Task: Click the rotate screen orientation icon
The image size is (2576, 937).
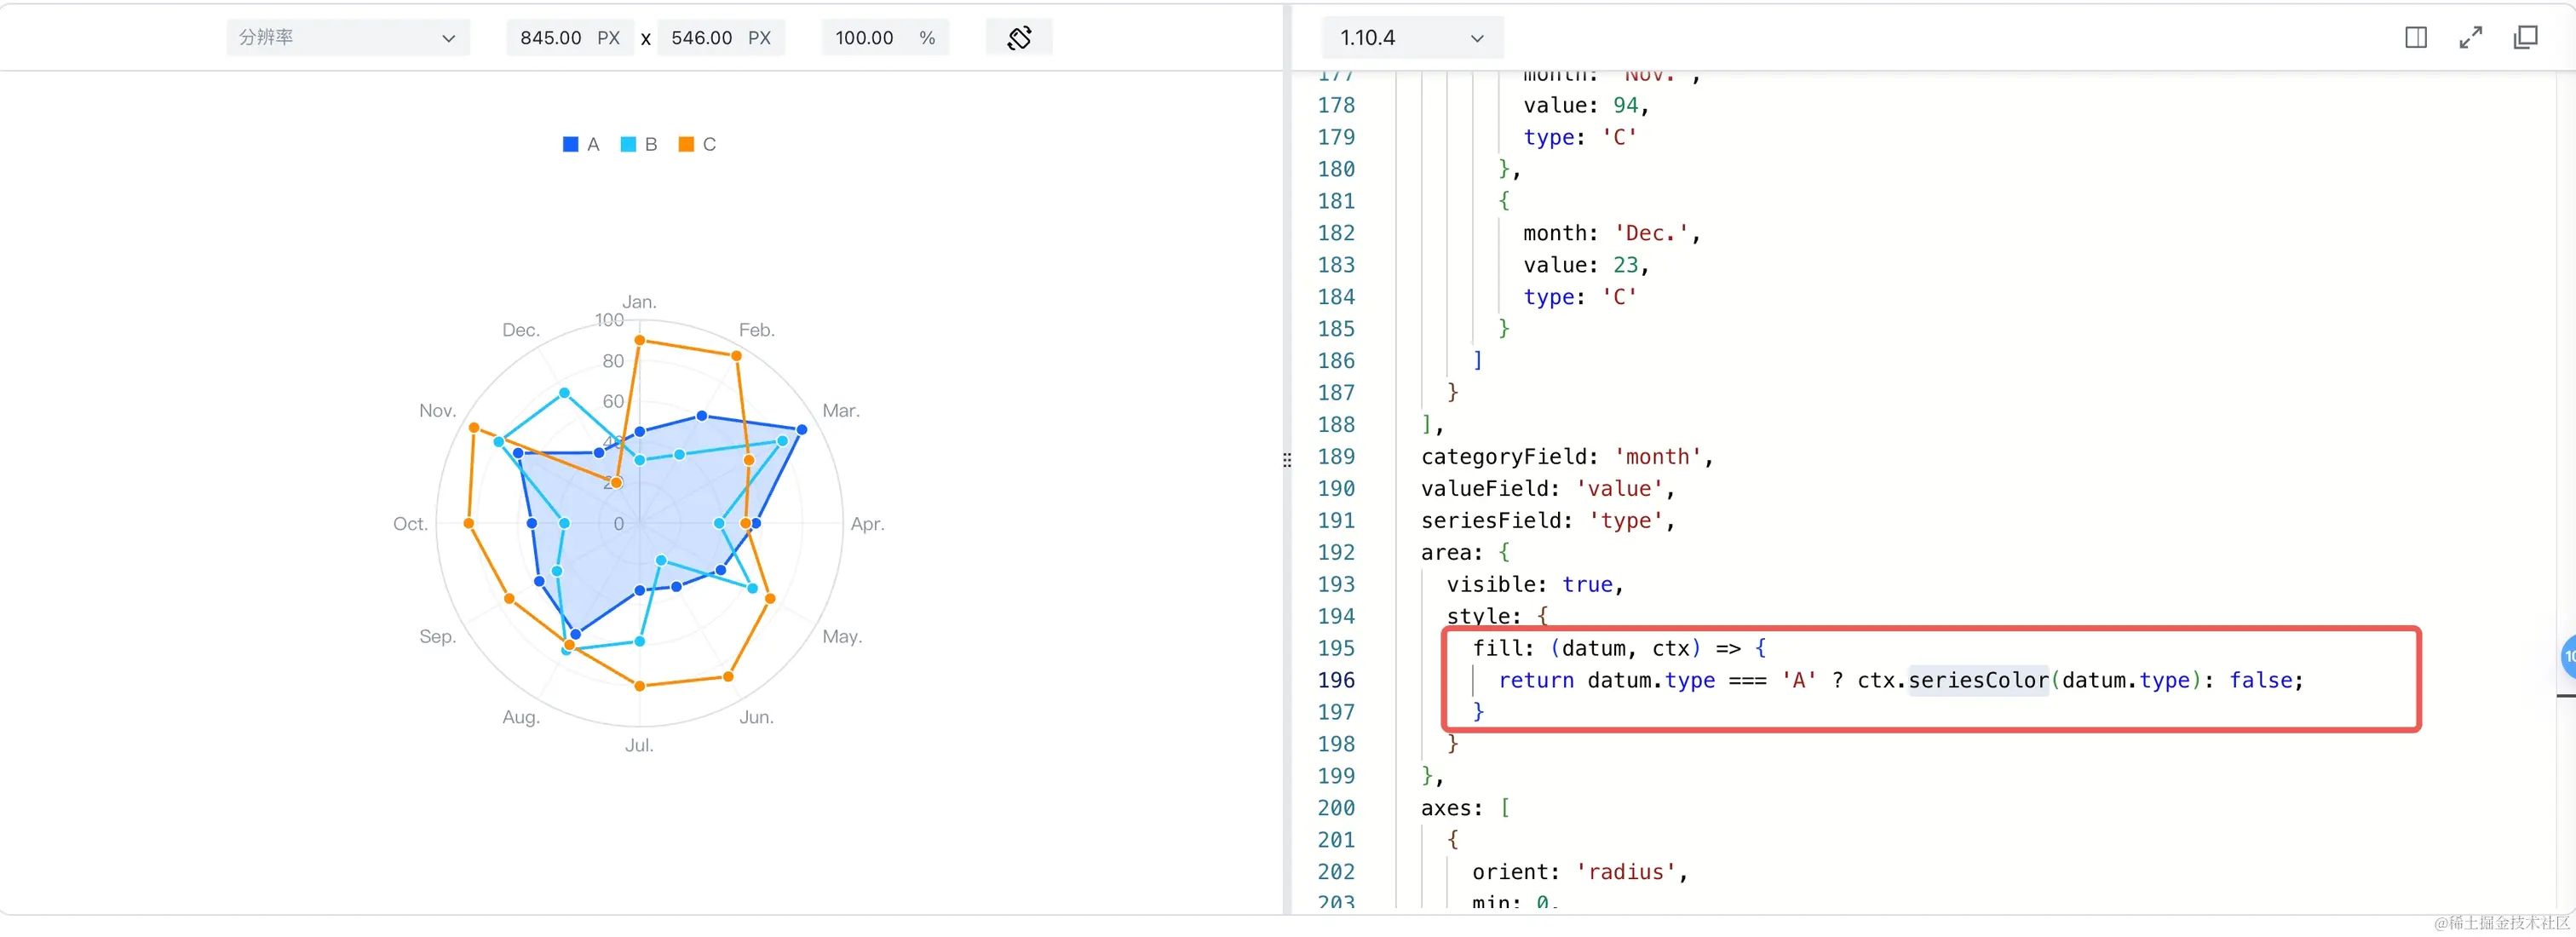Action: tap(1018, 38)
